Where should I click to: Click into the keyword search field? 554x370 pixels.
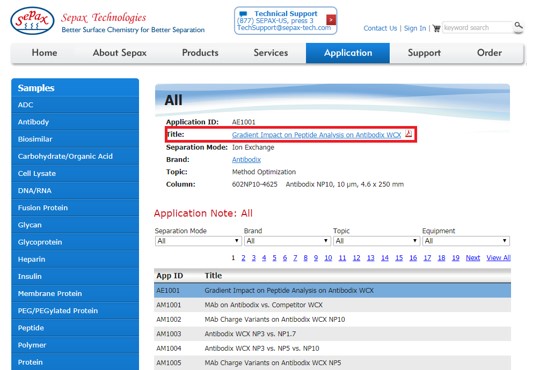pyautogui.click(x=477, y=28)
